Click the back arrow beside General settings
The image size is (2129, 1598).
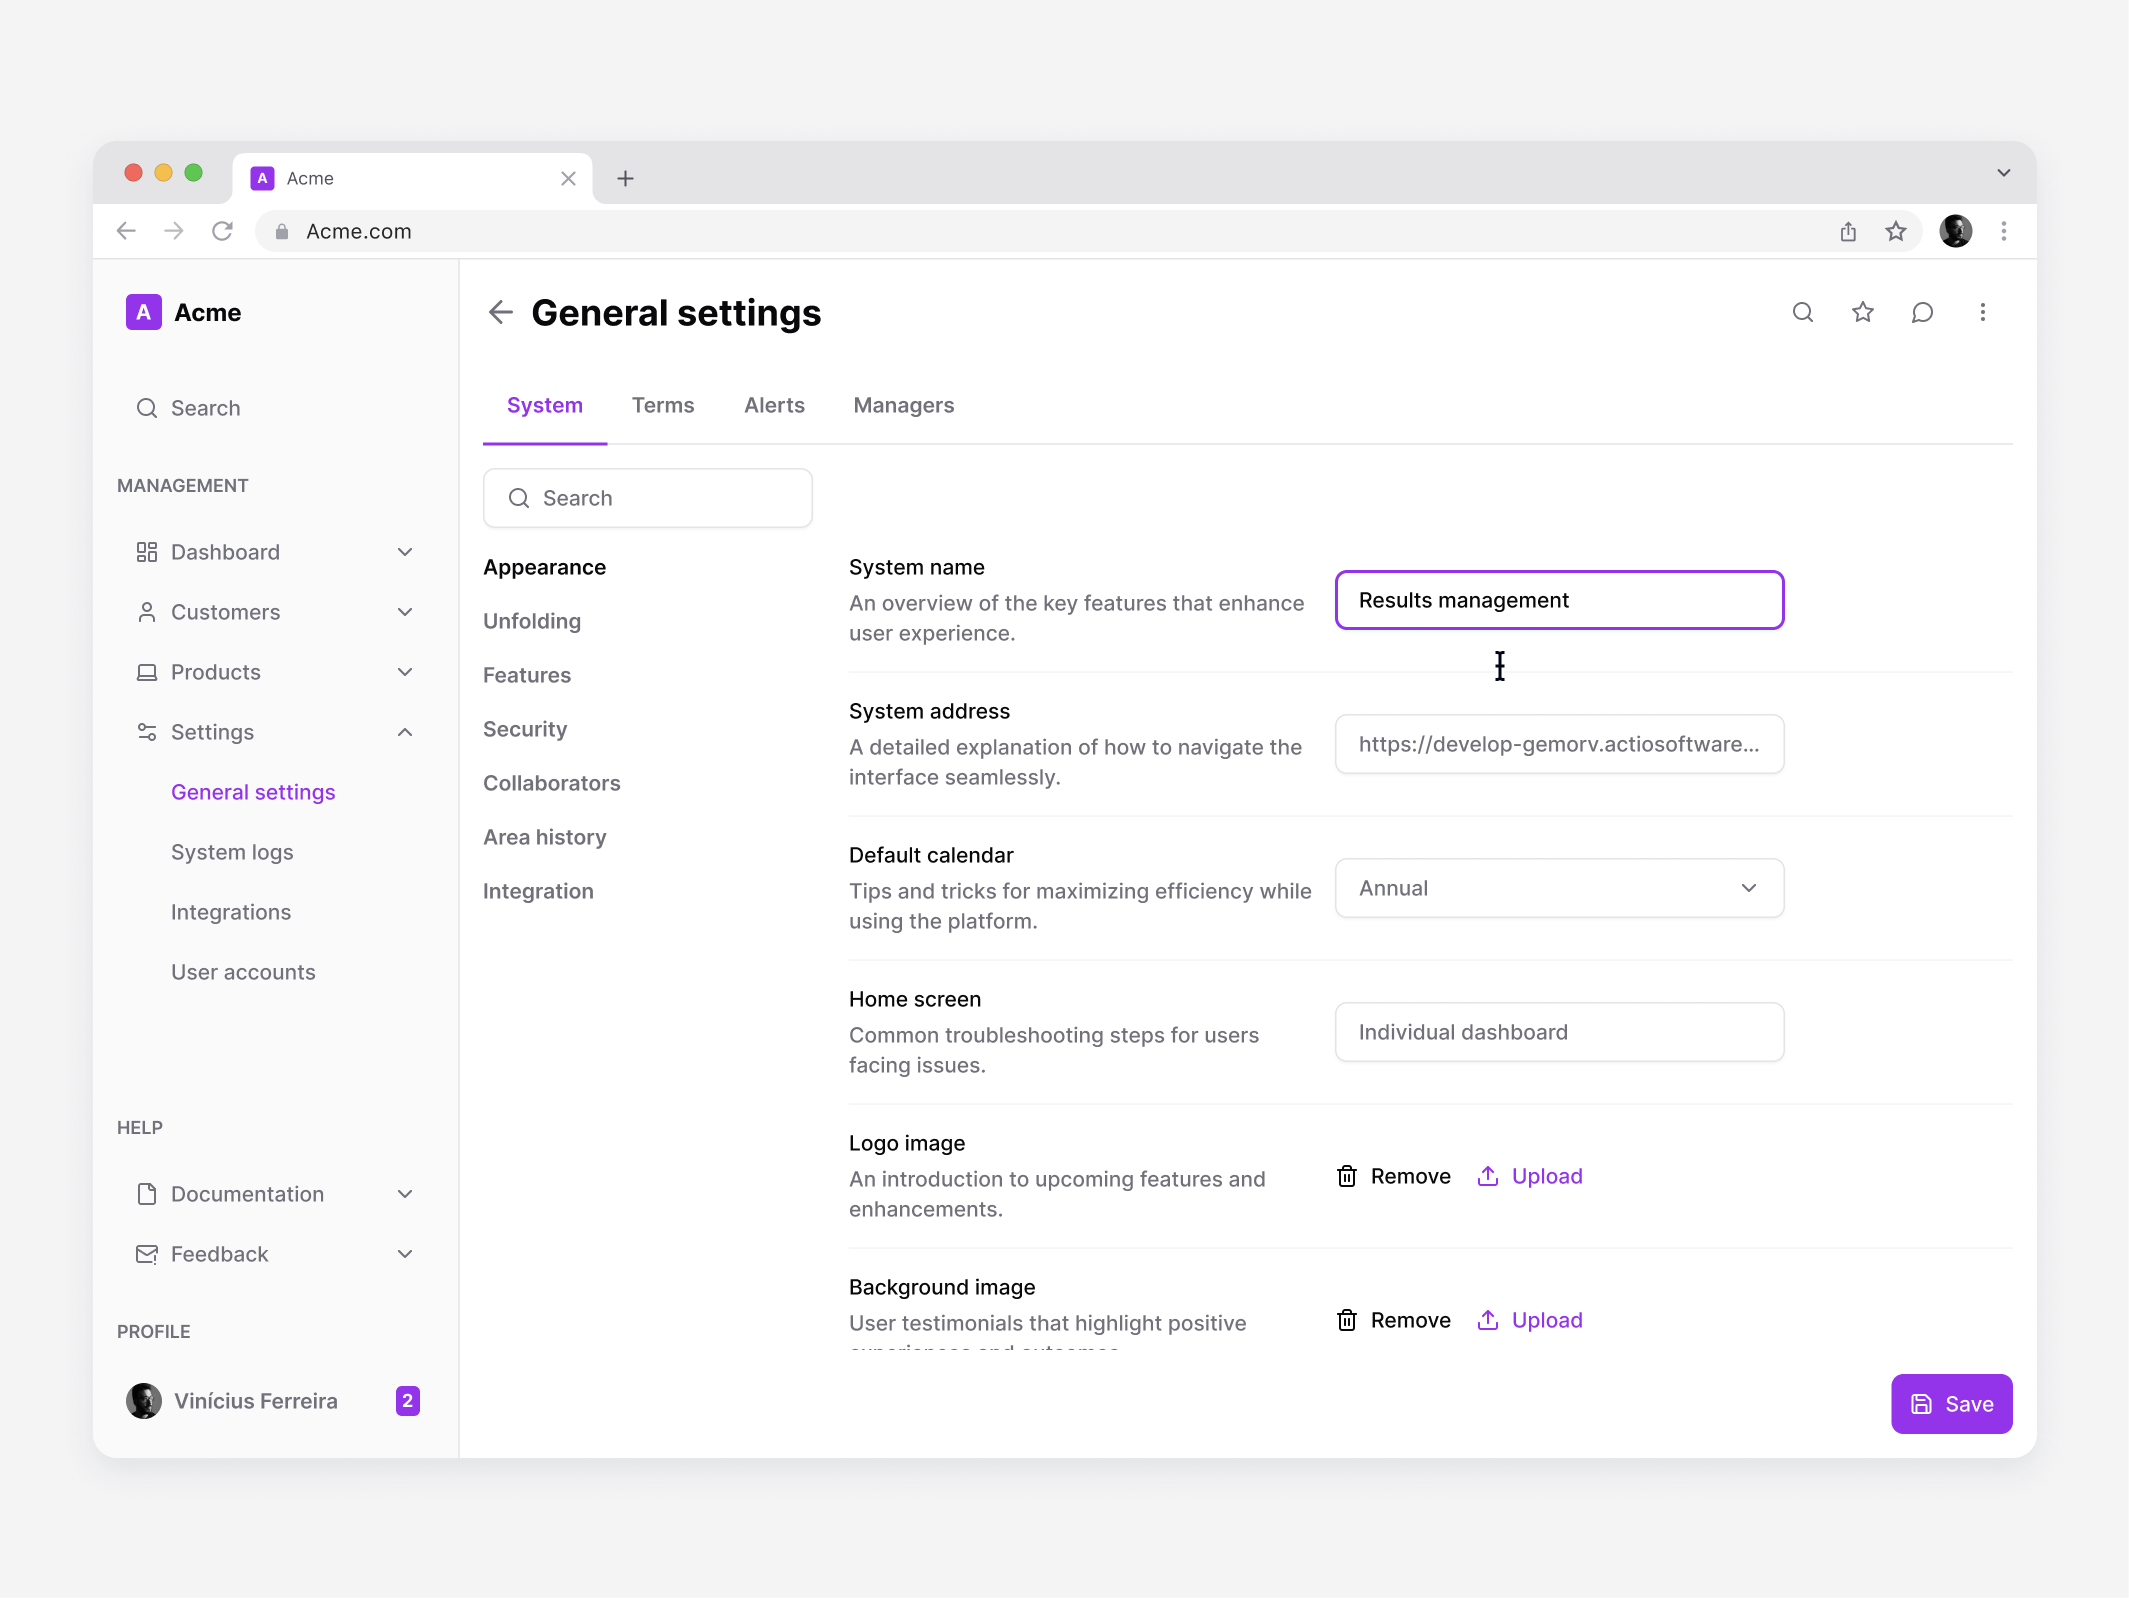(500, 313)
